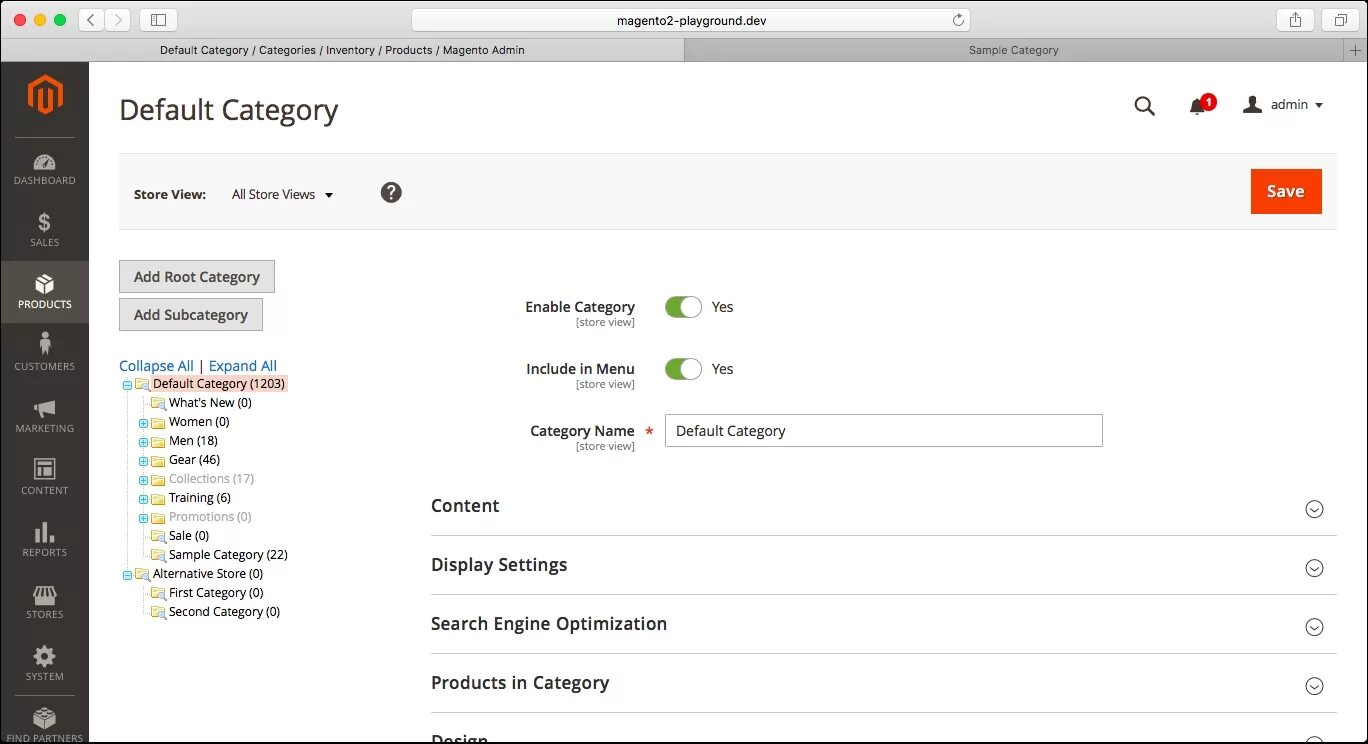
Task: Open the admin account menu
Action: (1284, 105)
